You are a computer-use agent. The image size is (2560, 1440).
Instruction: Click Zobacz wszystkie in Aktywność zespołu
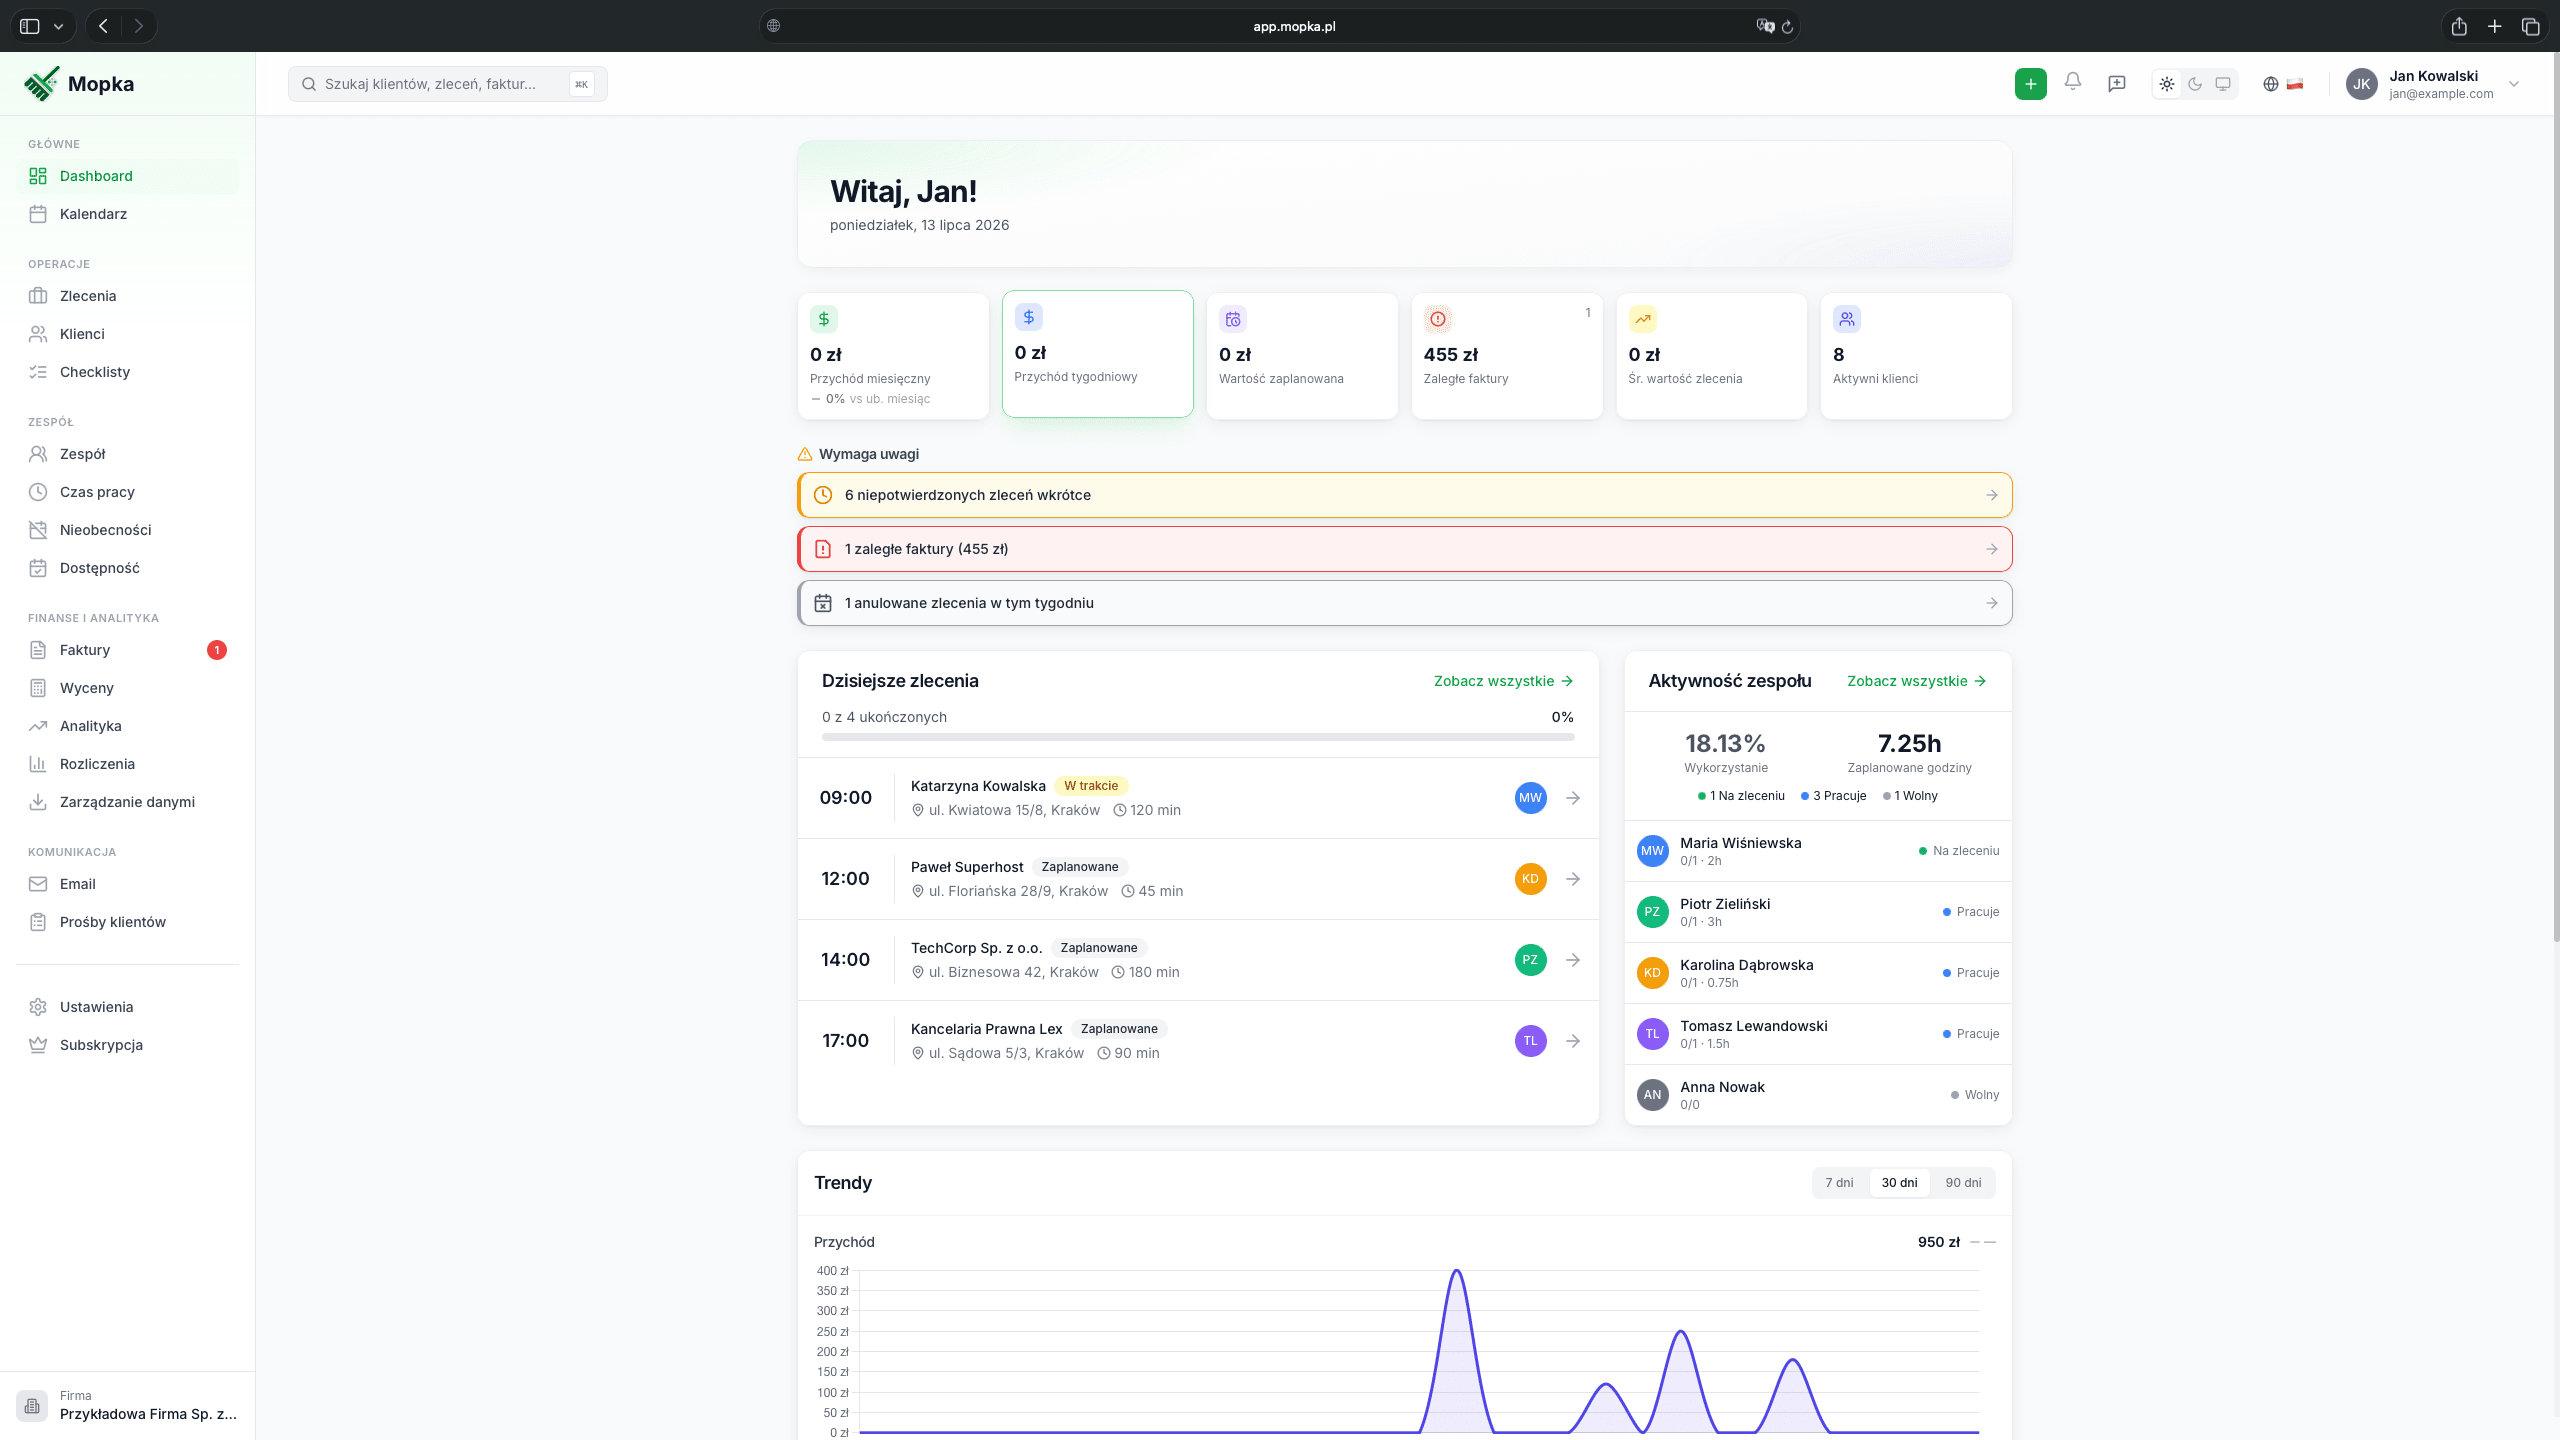[1916, 681]
